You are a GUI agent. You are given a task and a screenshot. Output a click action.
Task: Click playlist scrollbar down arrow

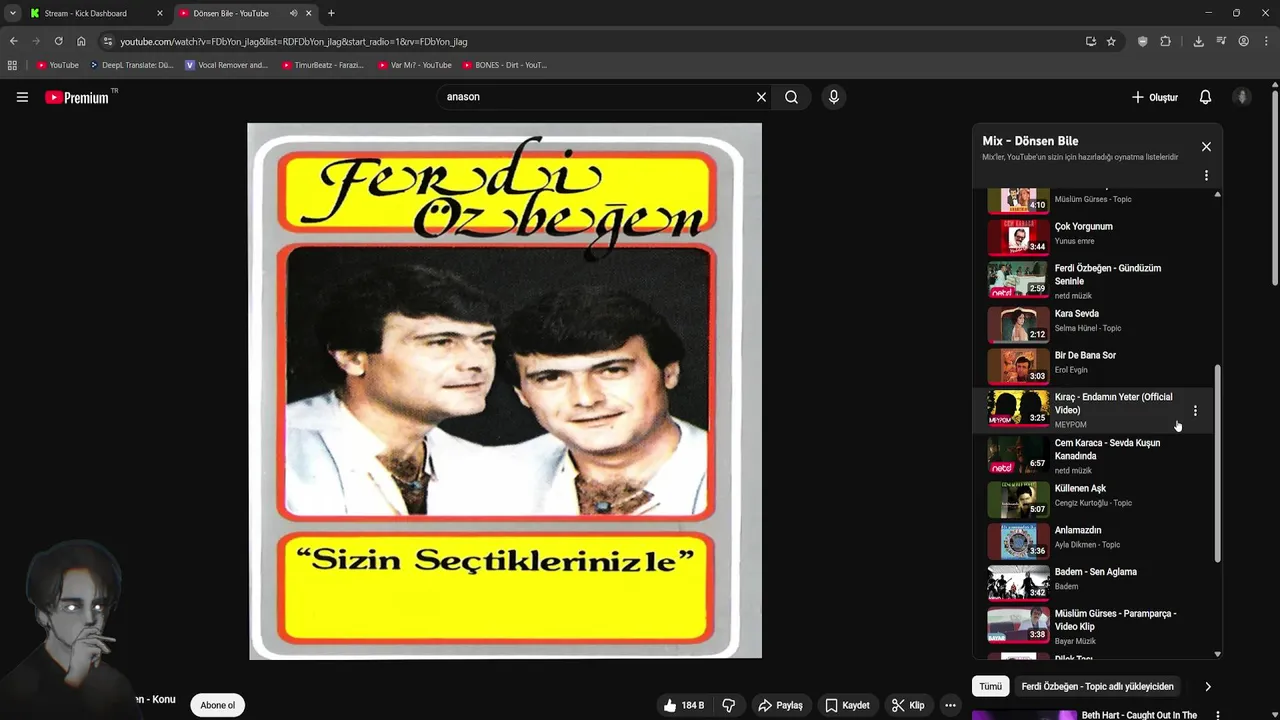tap(1217, 654)
